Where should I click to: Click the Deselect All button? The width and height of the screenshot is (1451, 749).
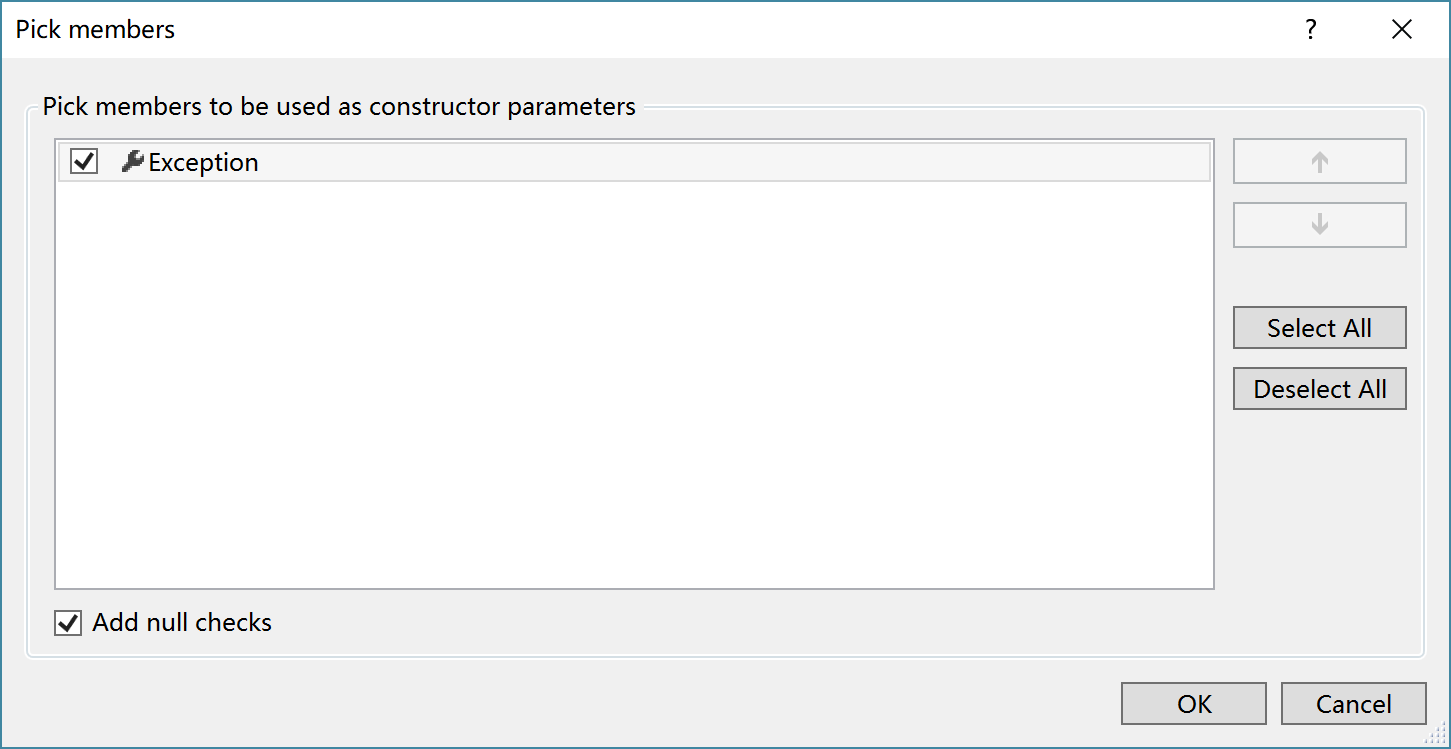point(1319,389)
